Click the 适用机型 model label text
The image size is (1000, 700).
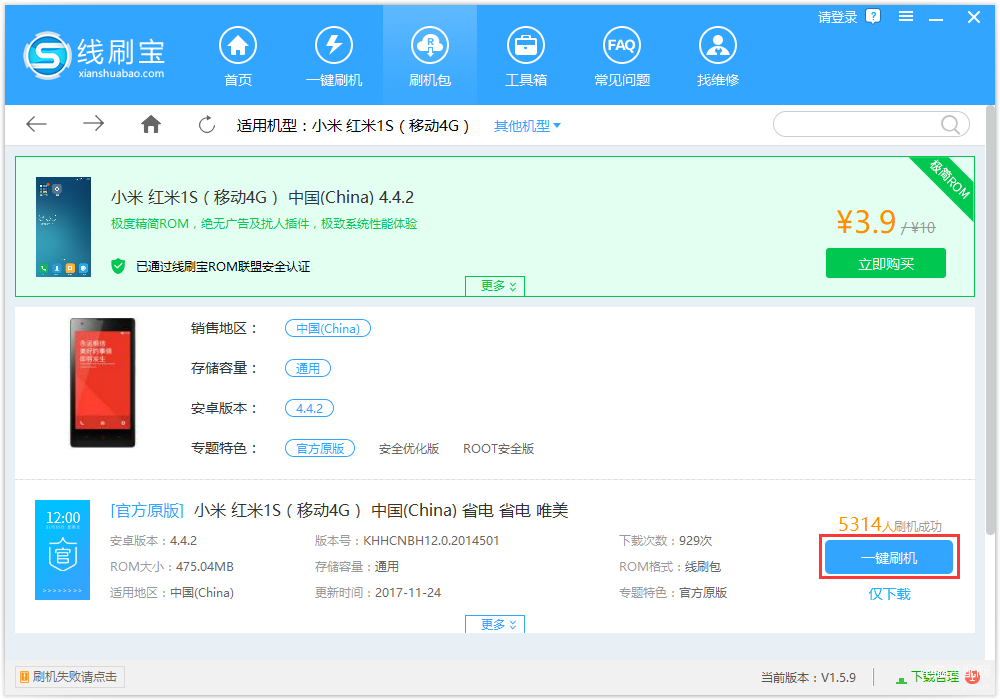(353, 126)
